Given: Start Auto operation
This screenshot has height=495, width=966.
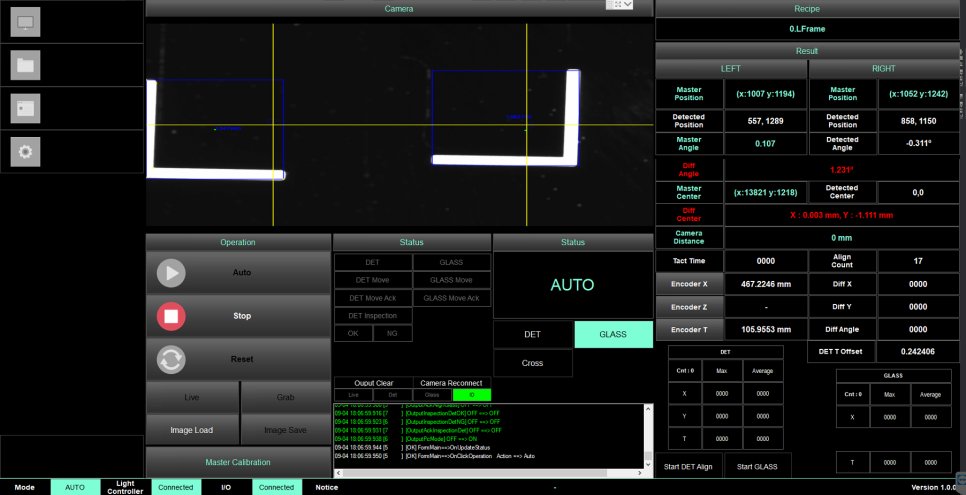Looking at the screenshot, I should point(238,272).
